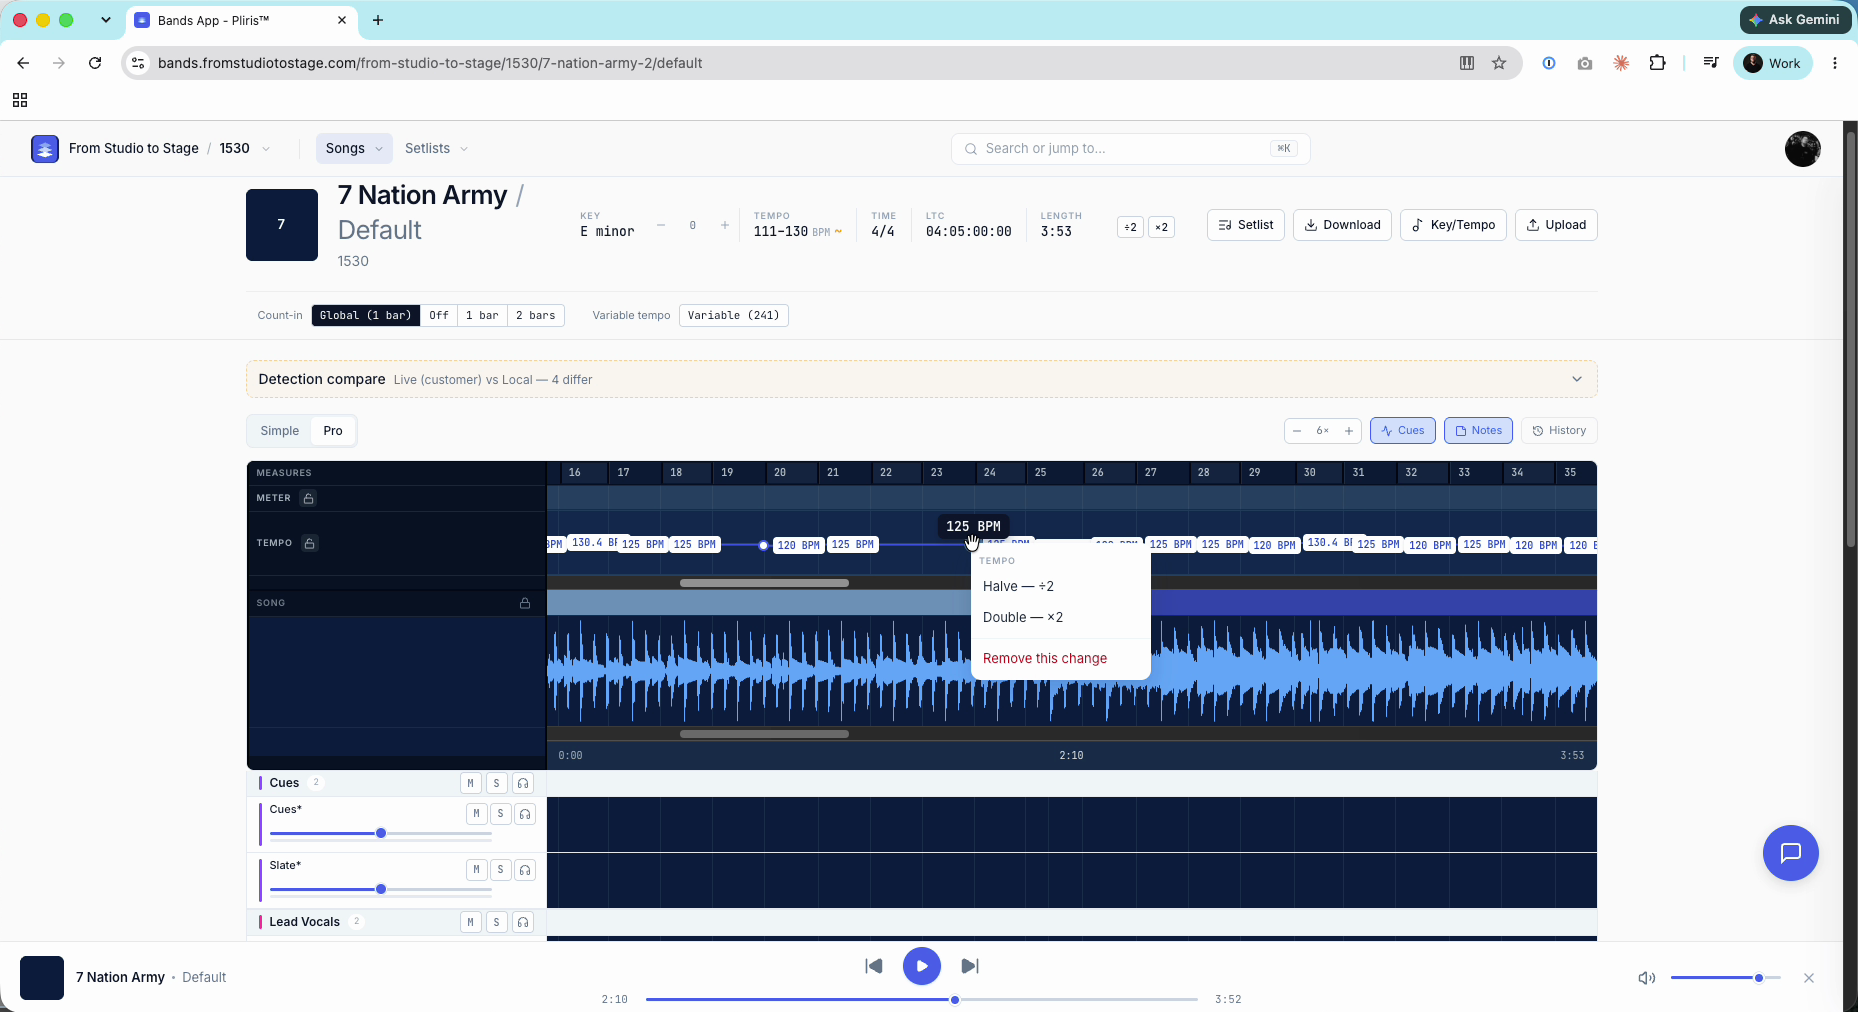Click the Upload button
Screen dimensions: 1858x1012
click(1556, 225)
